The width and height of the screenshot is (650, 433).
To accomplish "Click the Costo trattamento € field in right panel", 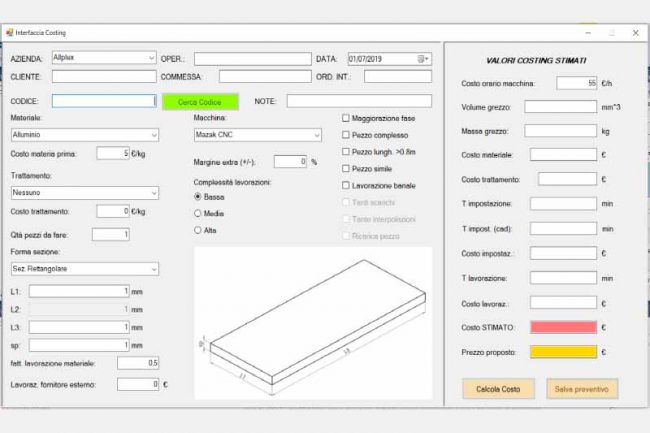I will coord(568,179).
